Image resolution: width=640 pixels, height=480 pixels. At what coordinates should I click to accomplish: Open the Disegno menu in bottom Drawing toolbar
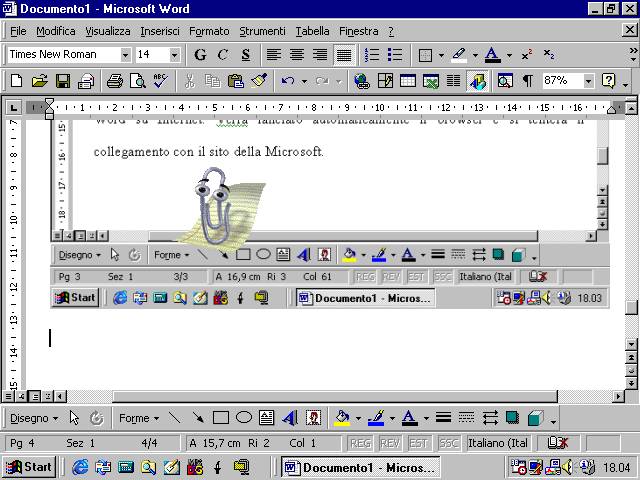[34, 418]
